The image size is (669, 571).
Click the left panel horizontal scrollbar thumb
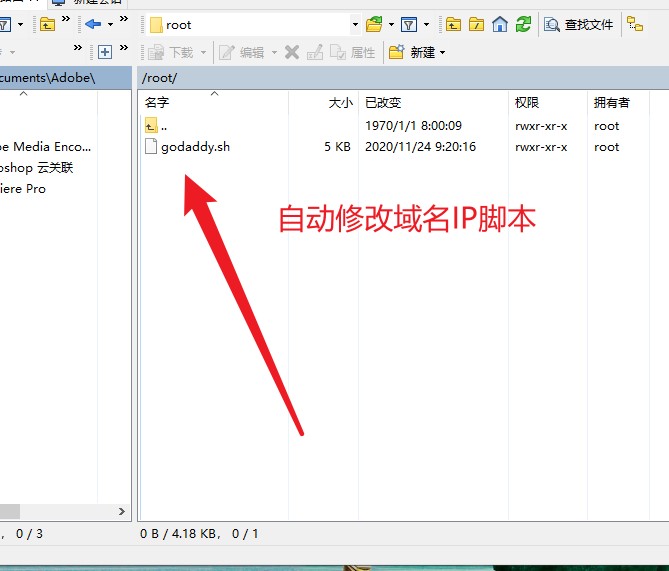coord(10,511)
